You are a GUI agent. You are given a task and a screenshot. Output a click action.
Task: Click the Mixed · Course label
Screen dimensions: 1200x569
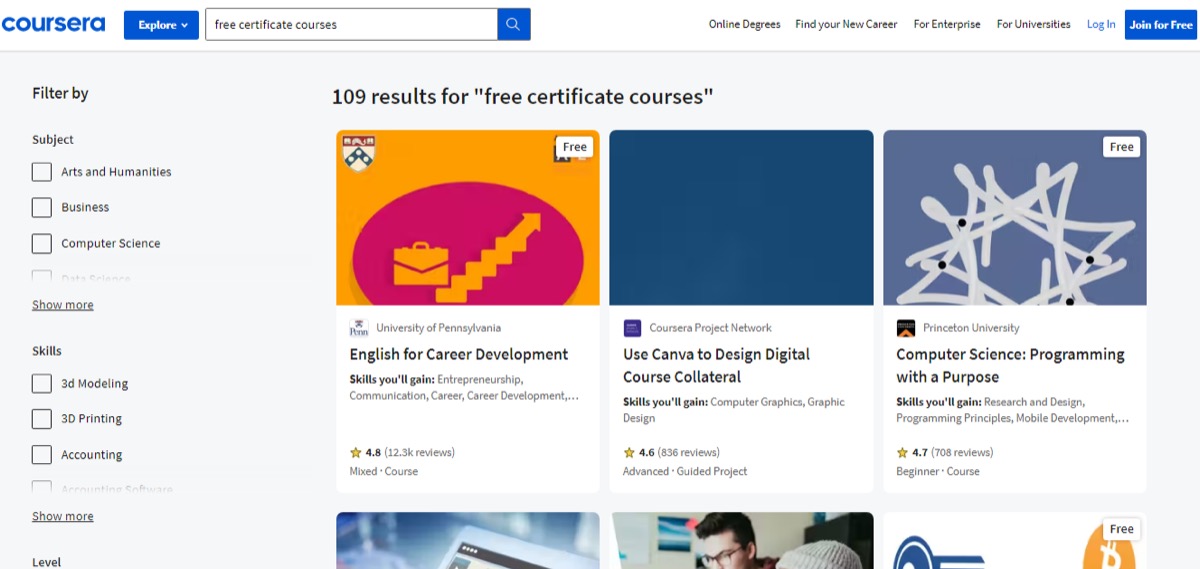coord(384,471)
